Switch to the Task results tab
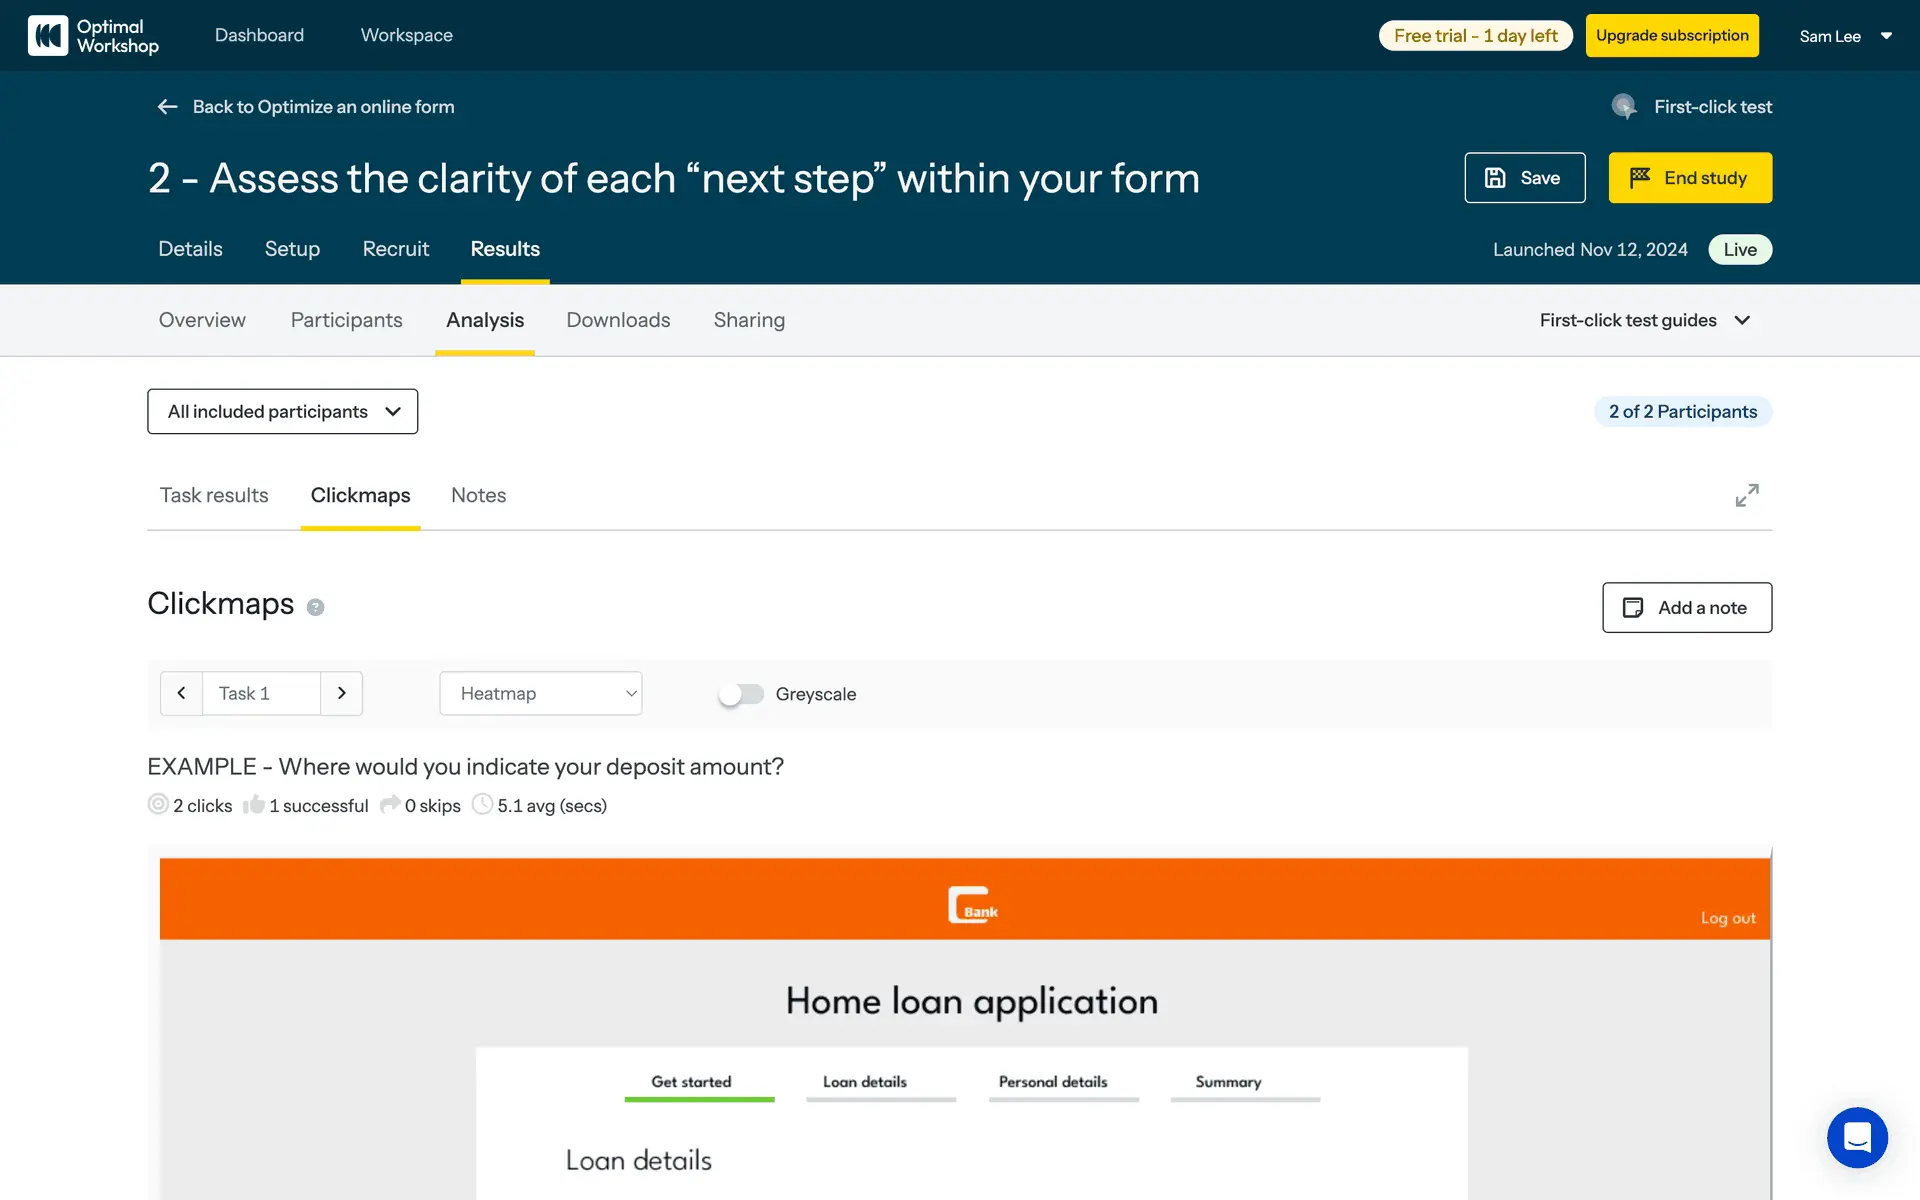The width and height of the screenshot is (1920, 1200). click(x=214, y=496)
